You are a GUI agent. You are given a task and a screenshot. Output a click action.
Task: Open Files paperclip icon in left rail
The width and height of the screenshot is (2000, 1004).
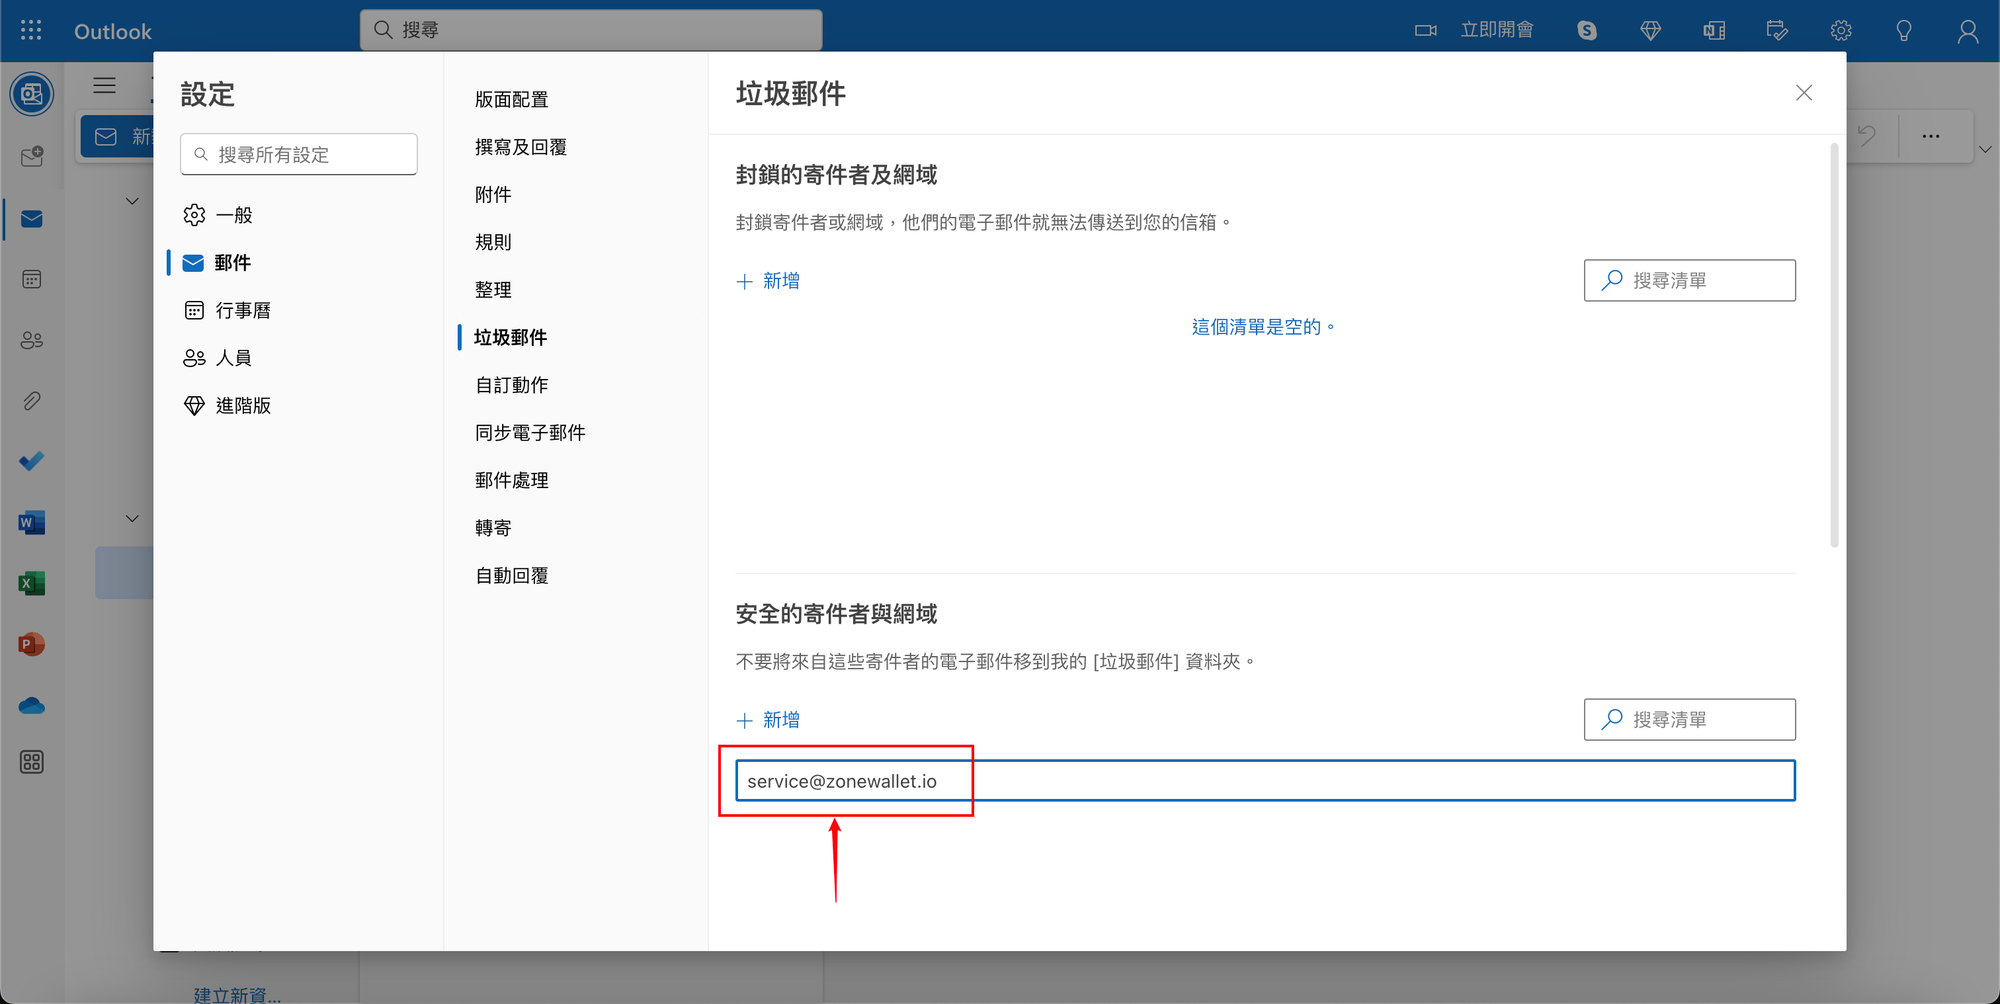(32, 401)
